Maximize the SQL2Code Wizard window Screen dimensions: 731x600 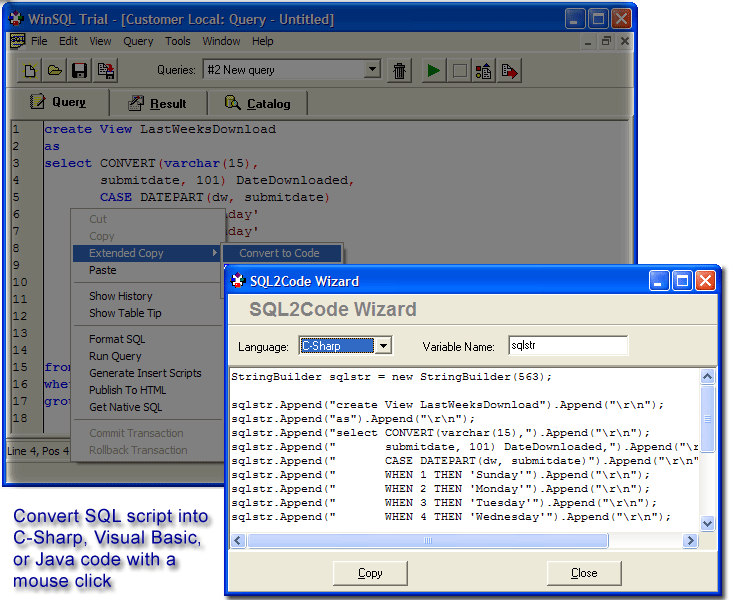[x=682, y=281]
